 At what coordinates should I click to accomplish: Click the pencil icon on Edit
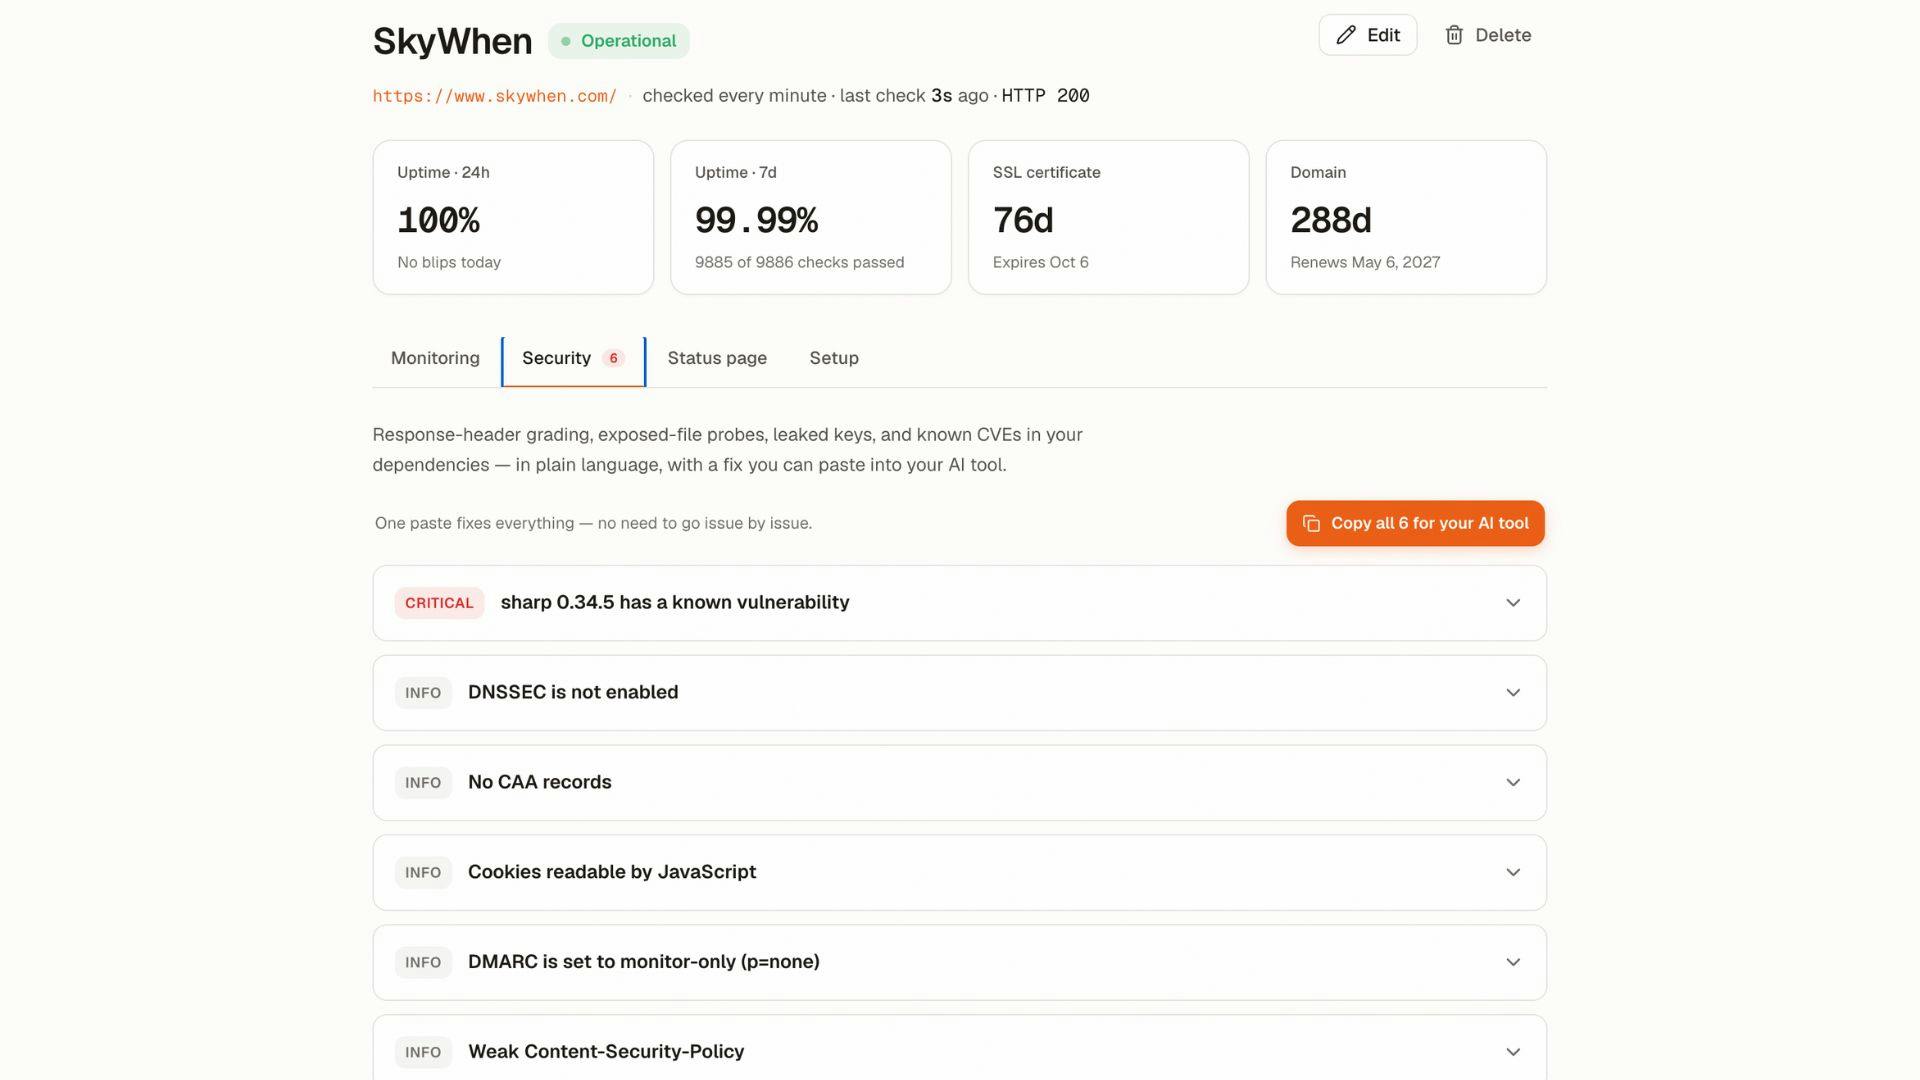point(1346,35)
